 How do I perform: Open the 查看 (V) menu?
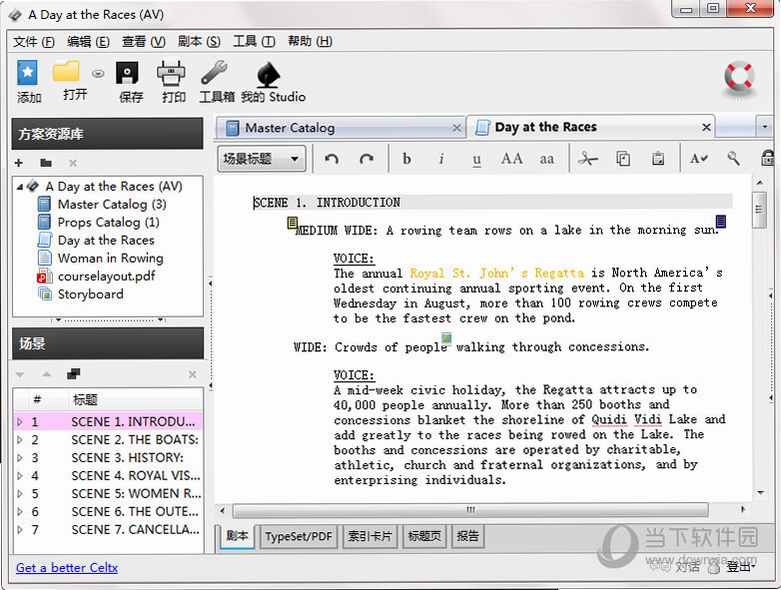143,41
